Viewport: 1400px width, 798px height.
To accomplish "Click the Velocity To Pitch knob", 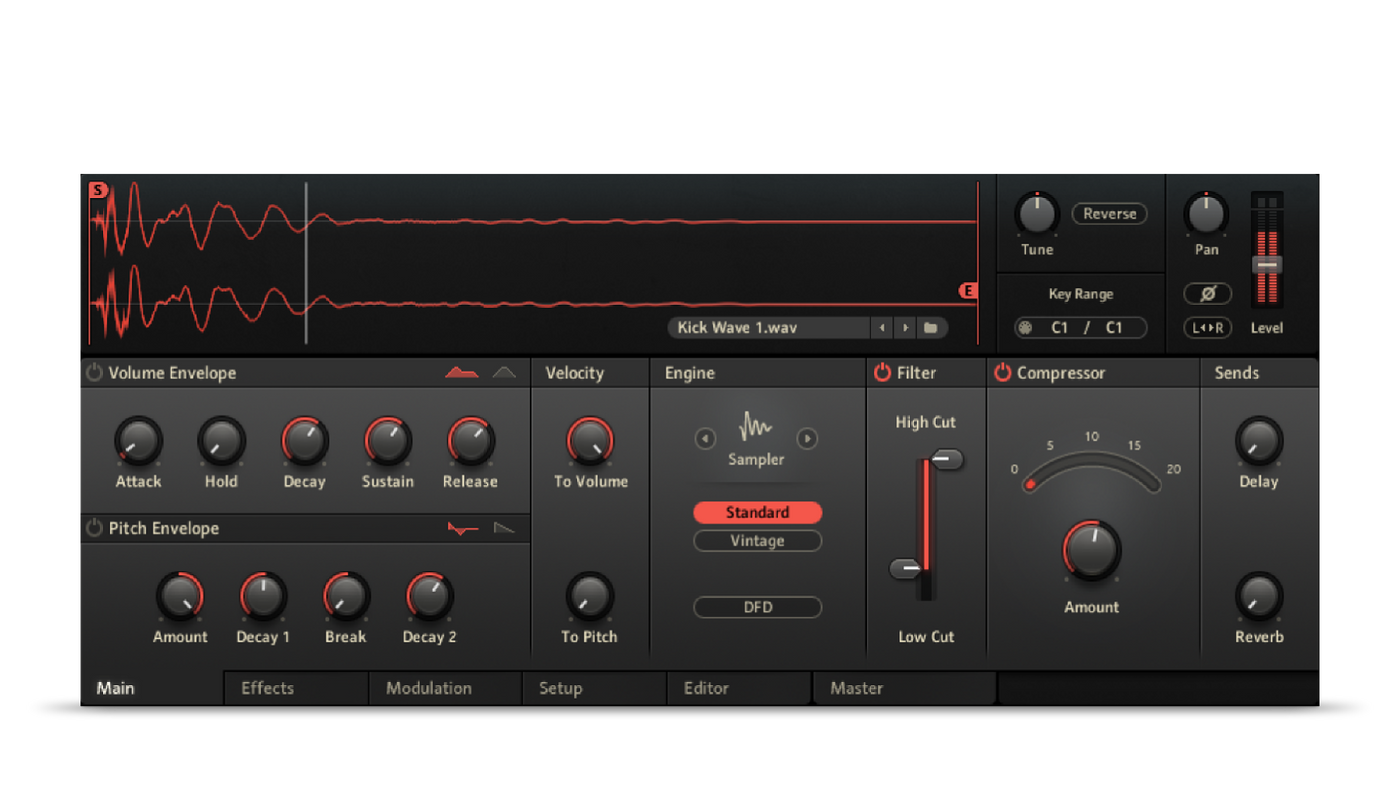I will click(x=589, y=597).
